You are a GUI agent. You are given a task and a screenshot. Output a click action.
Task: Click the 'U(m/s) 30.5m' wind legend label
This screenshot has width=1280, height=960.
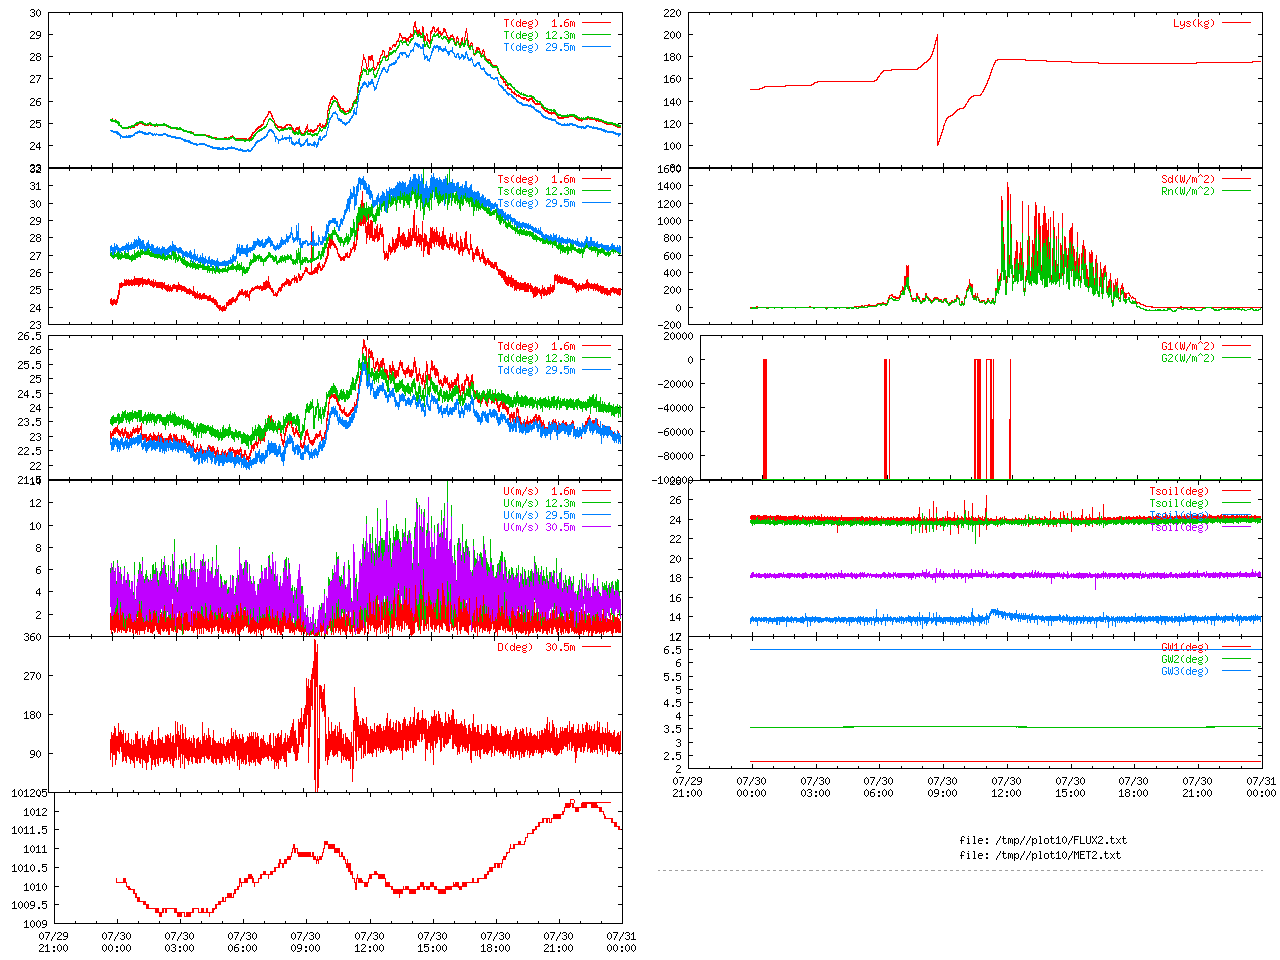tap(540, 528)
